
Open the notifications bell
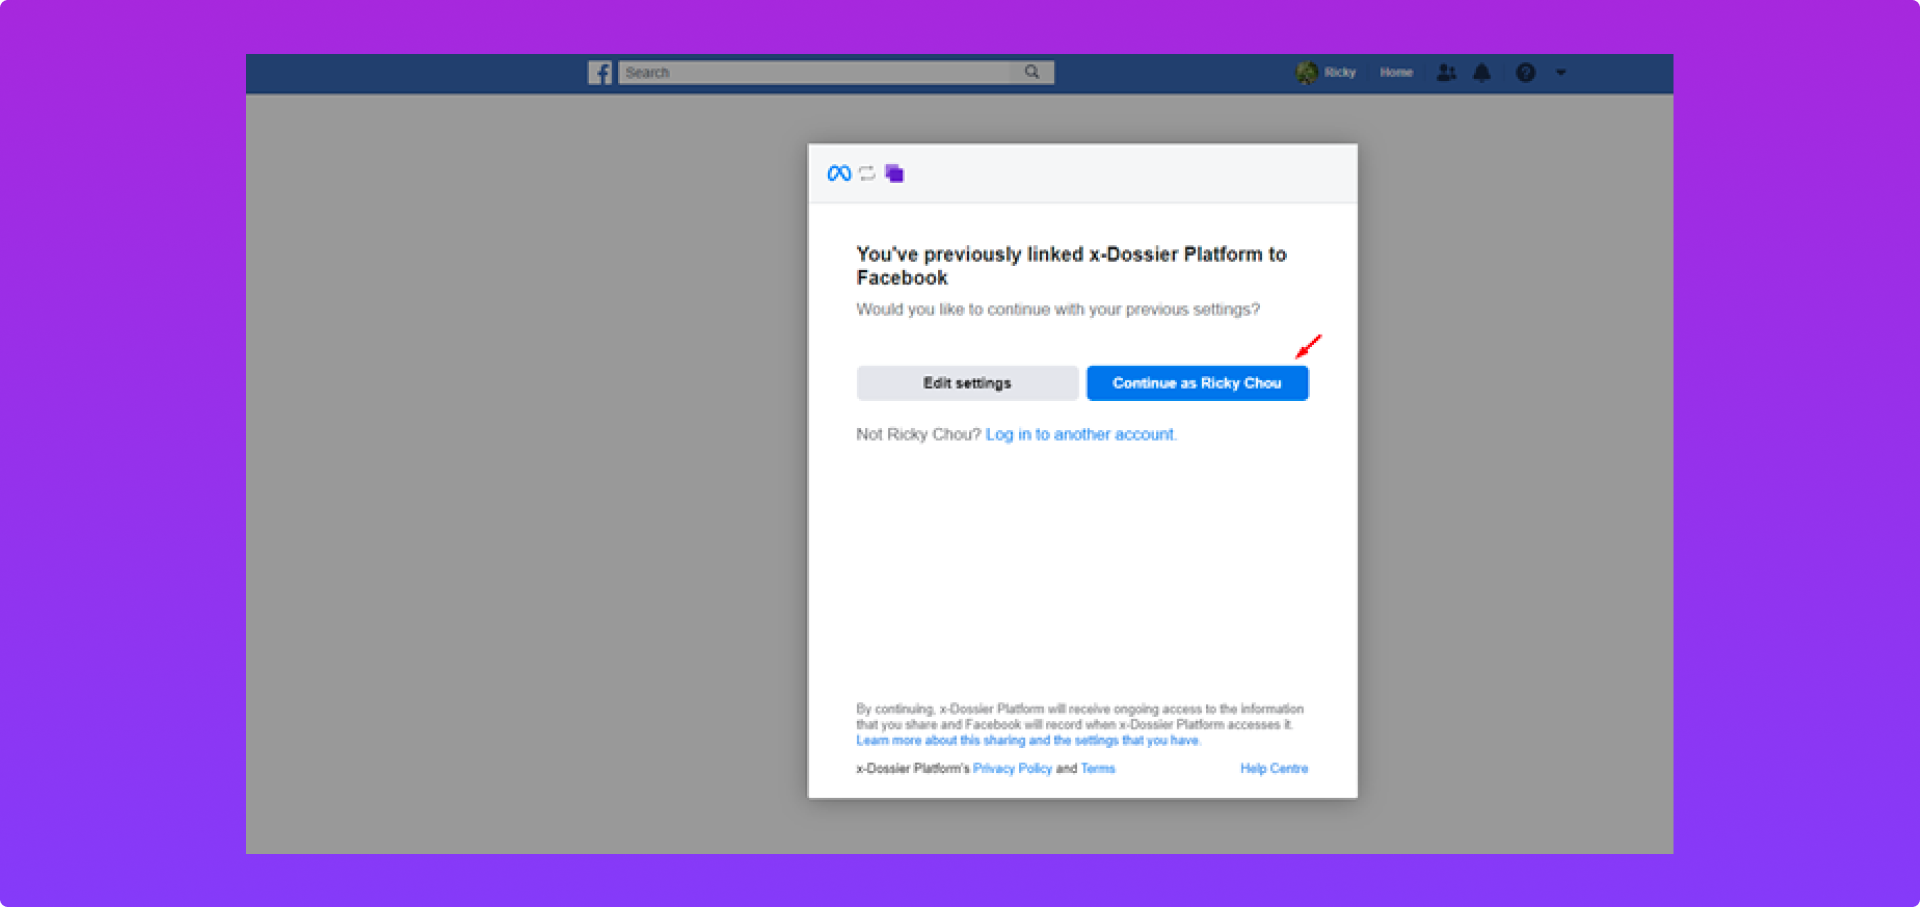1482,72
